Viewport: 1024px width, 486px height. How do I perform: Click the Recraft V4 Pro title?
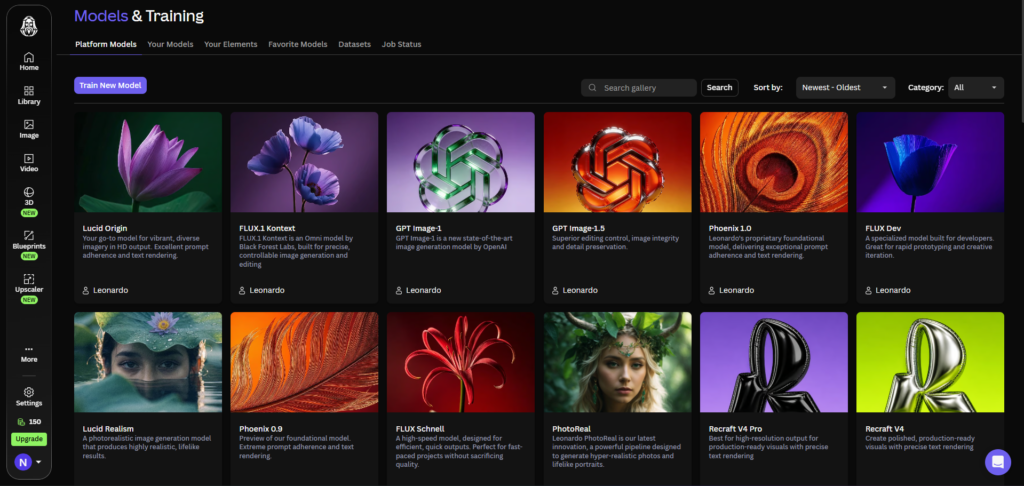pos(736,429)
